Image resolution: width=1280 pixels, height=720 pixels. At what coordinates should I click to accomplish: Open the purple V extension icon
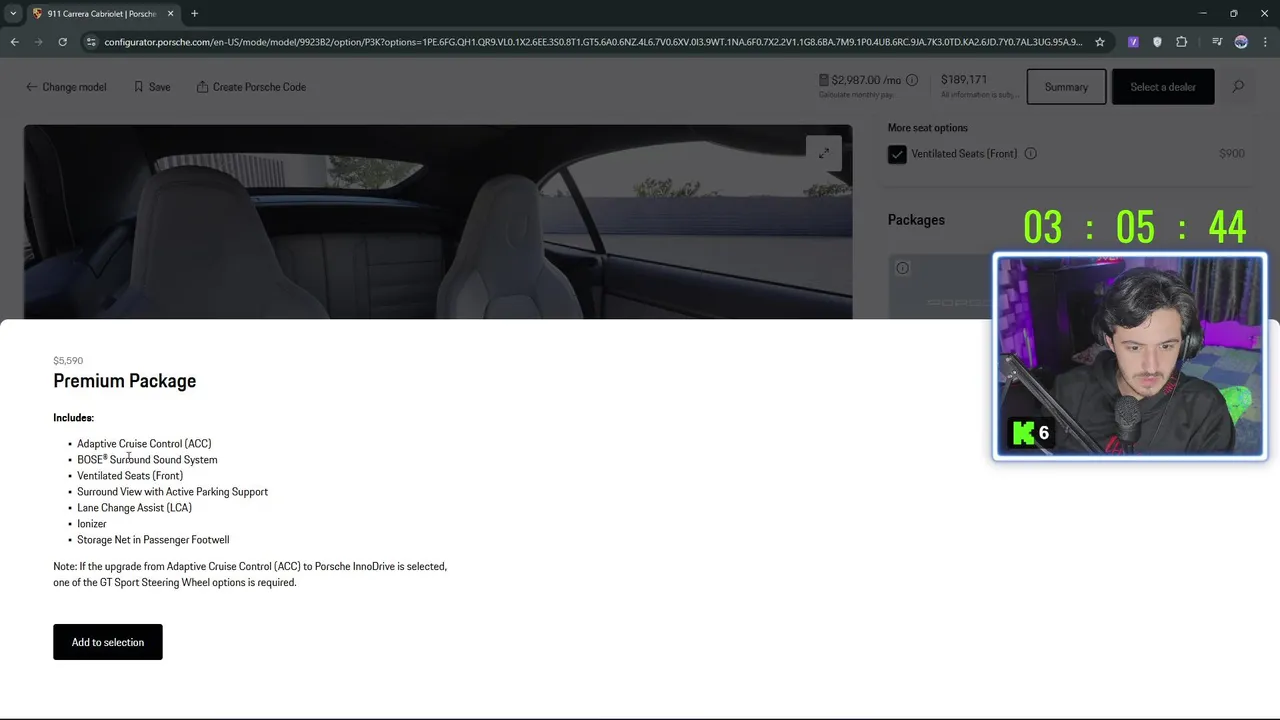coord(1133,42)
